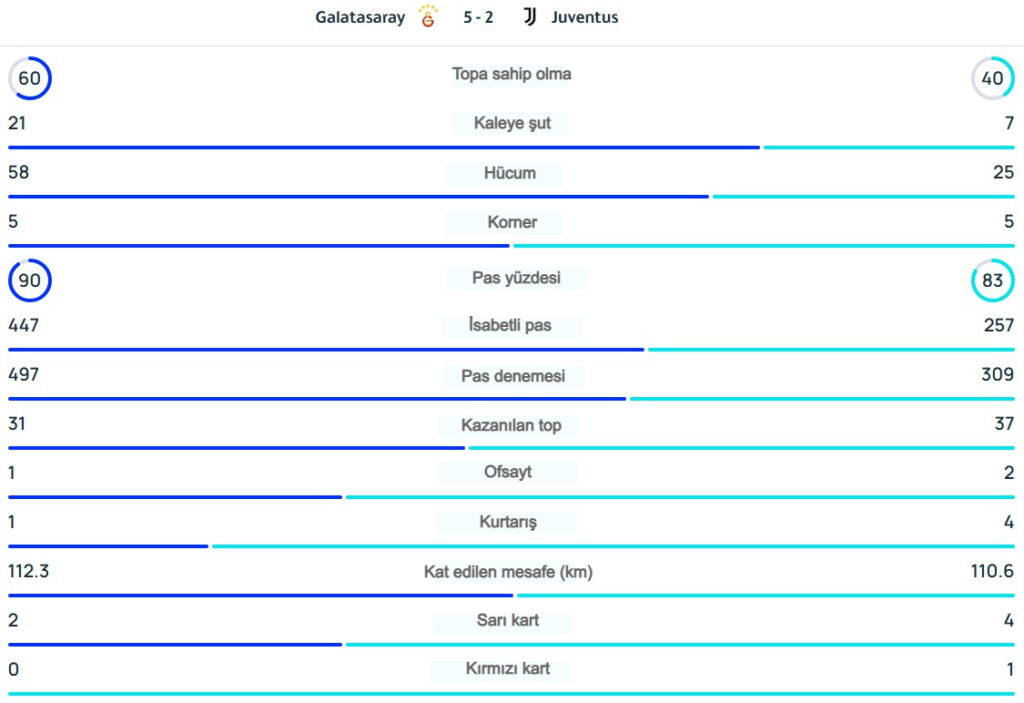Click the Korner stat label

click(x=511, y=222)
